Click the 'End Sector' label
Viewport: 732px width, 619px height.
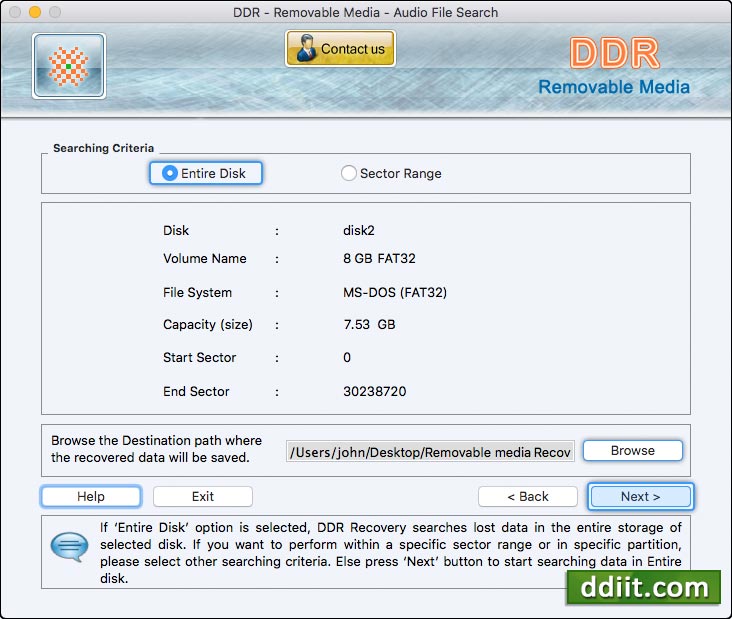pyautogui.click(x=196, y=391)
